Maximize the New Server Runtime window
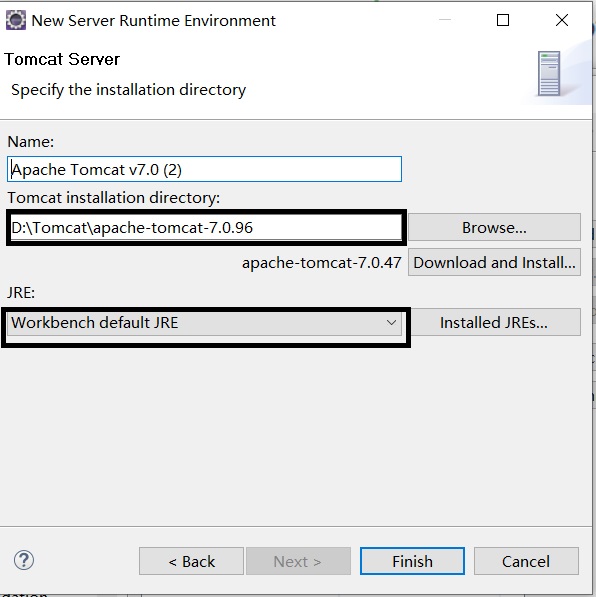 tap(503, 20)
